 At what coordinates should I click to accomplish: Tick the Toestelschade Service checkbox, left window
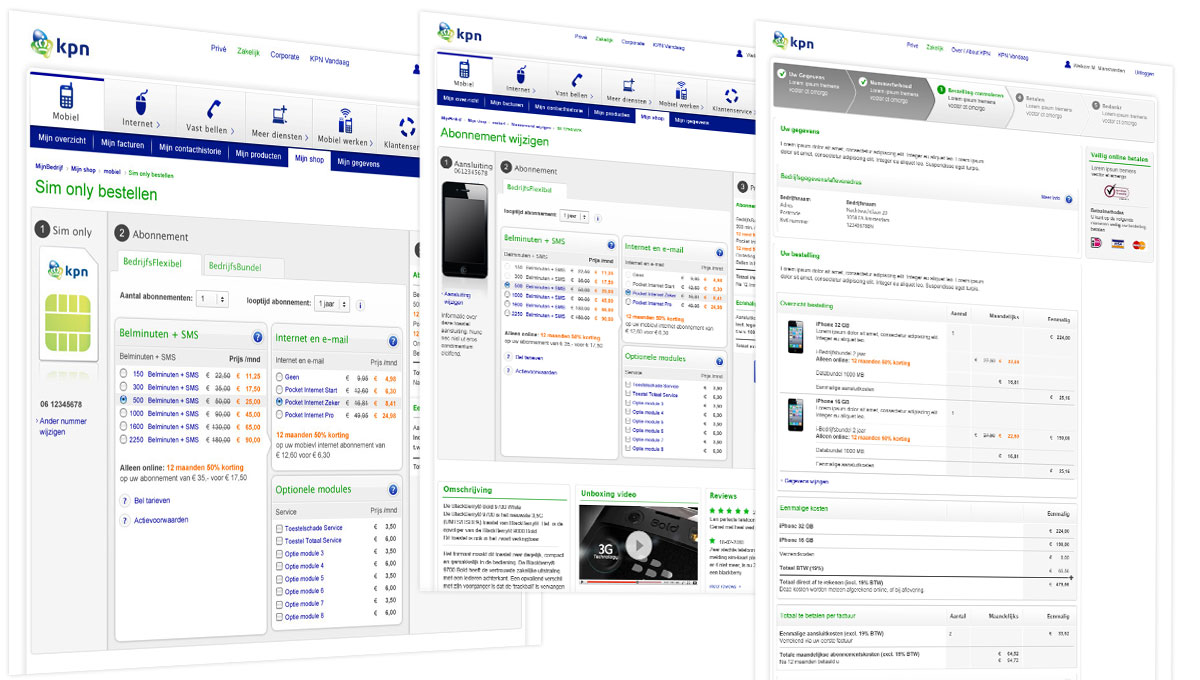[x=277, y=527]
